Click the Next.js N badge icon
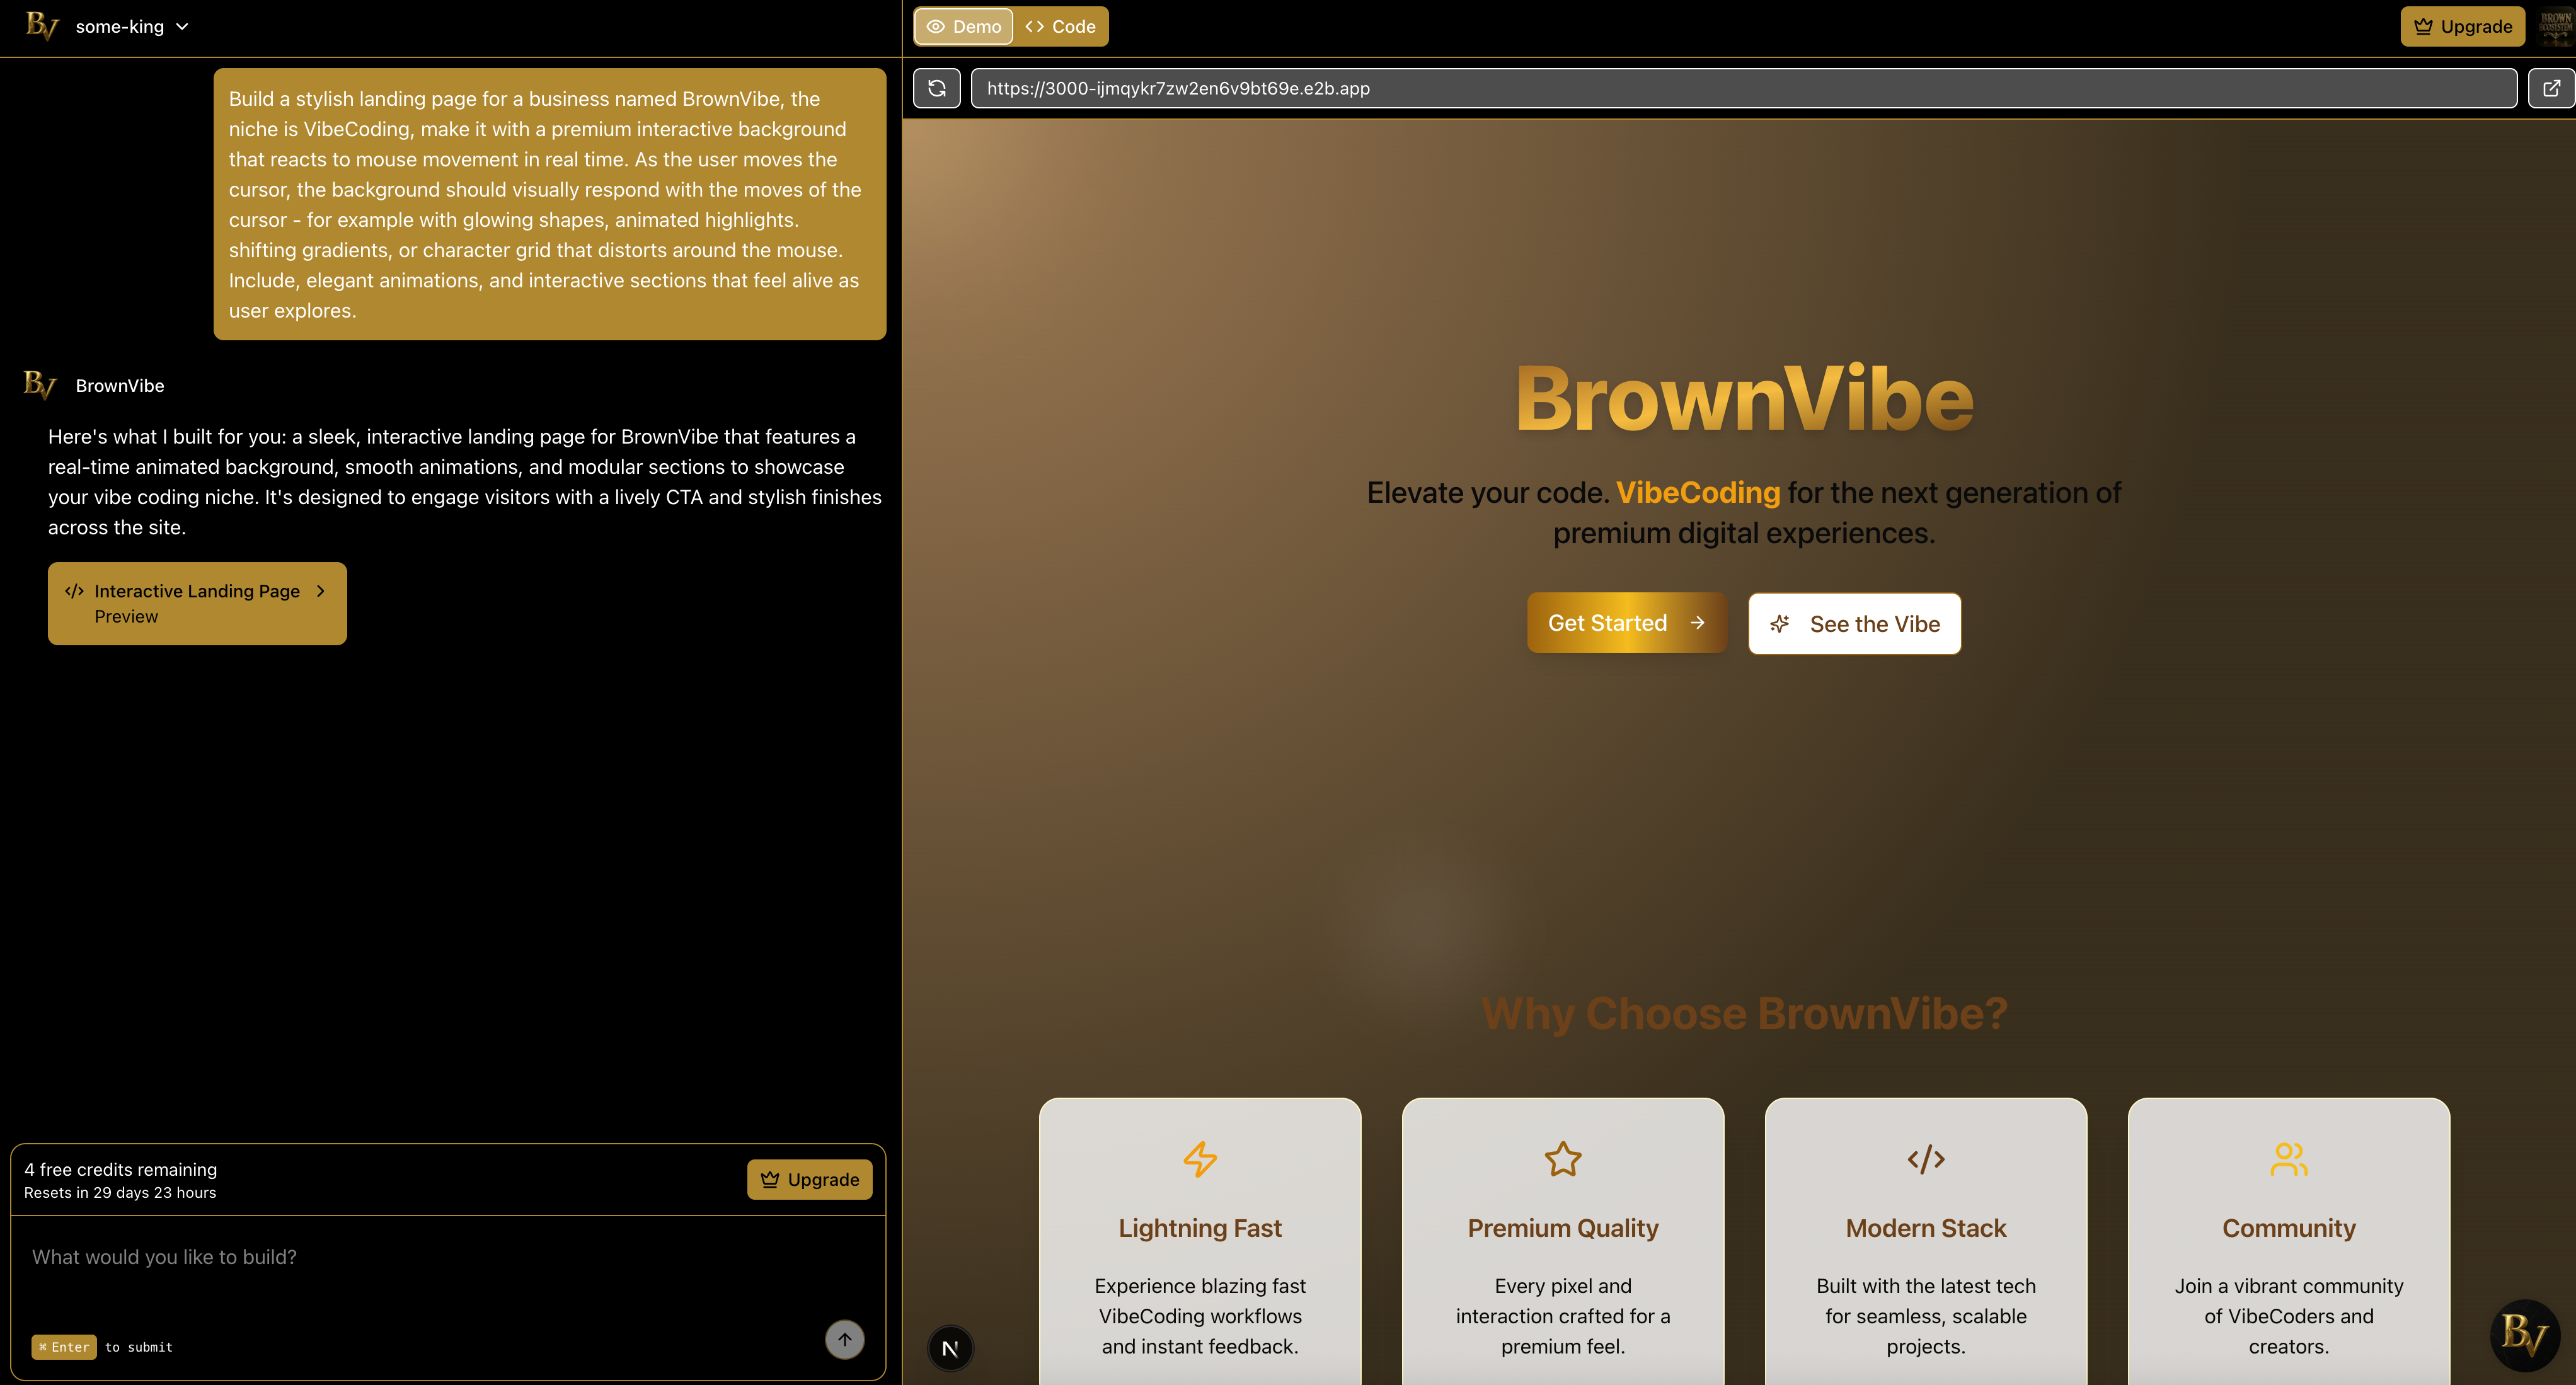Screen dimensions: 2576x1385 (x=950, y=1348)
